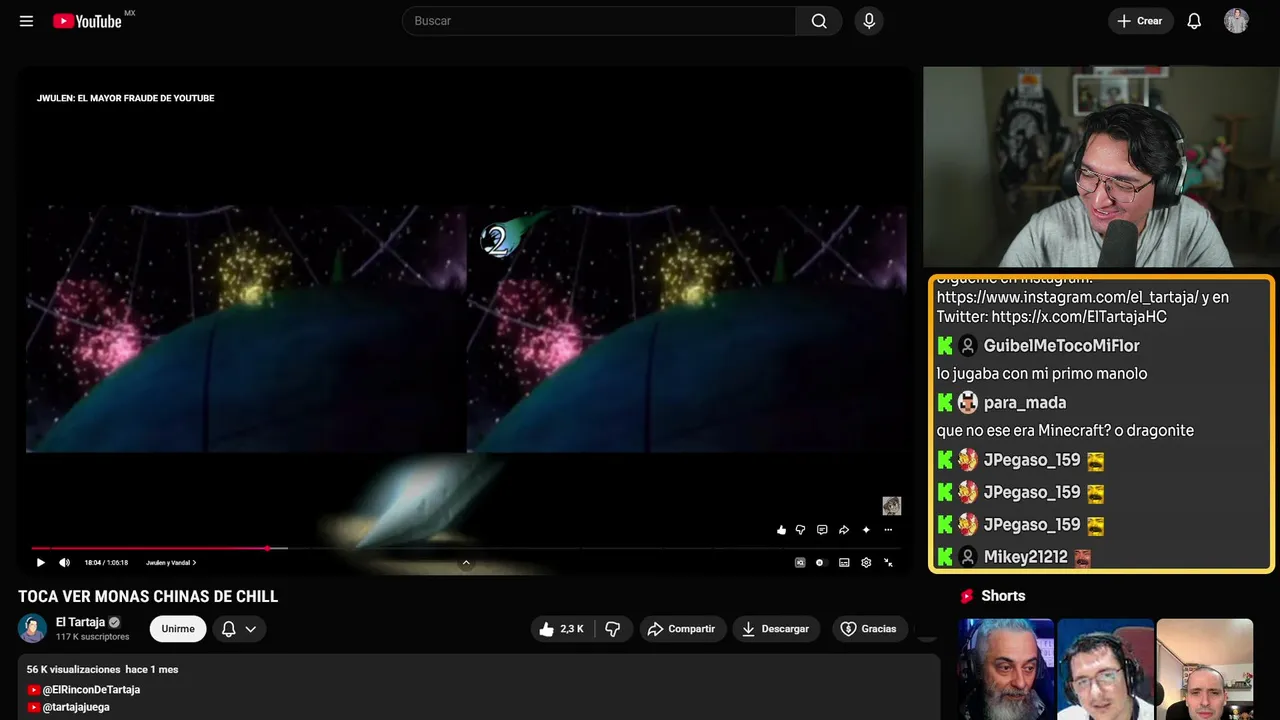Open the El Tartaja channel name
The width and height of the screenshot is (1280, 720).
pos(80,622)
